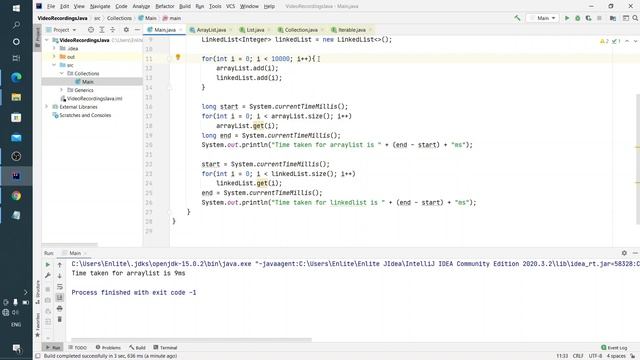Expand all nodes in the Project panel
The width and height of the screenshot is (640, 360).
(102, 30)
